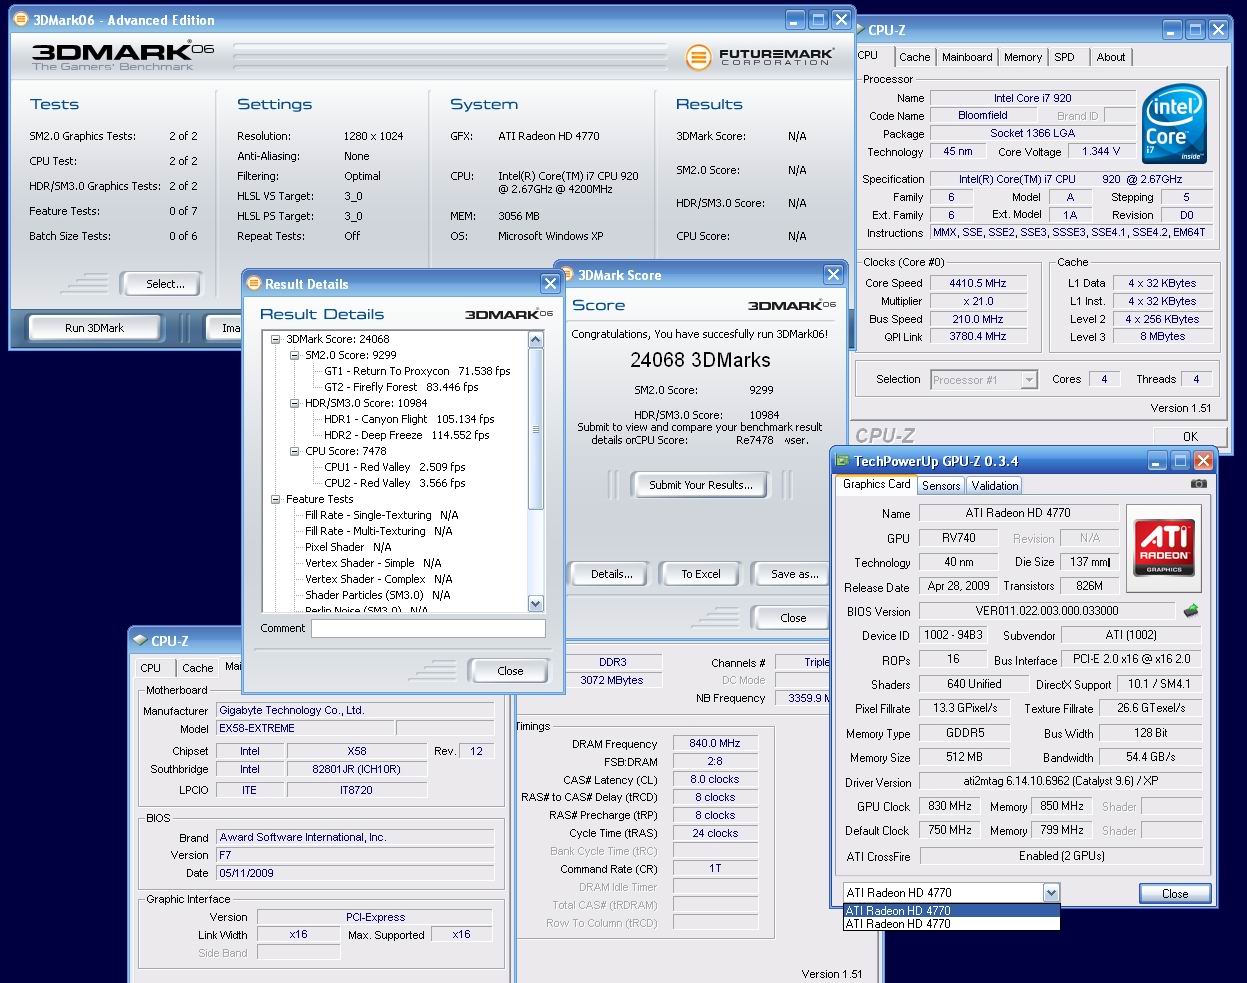
Task: Close the 3DMark Score dialog via Close button
Action: click(x=793, y=618)
